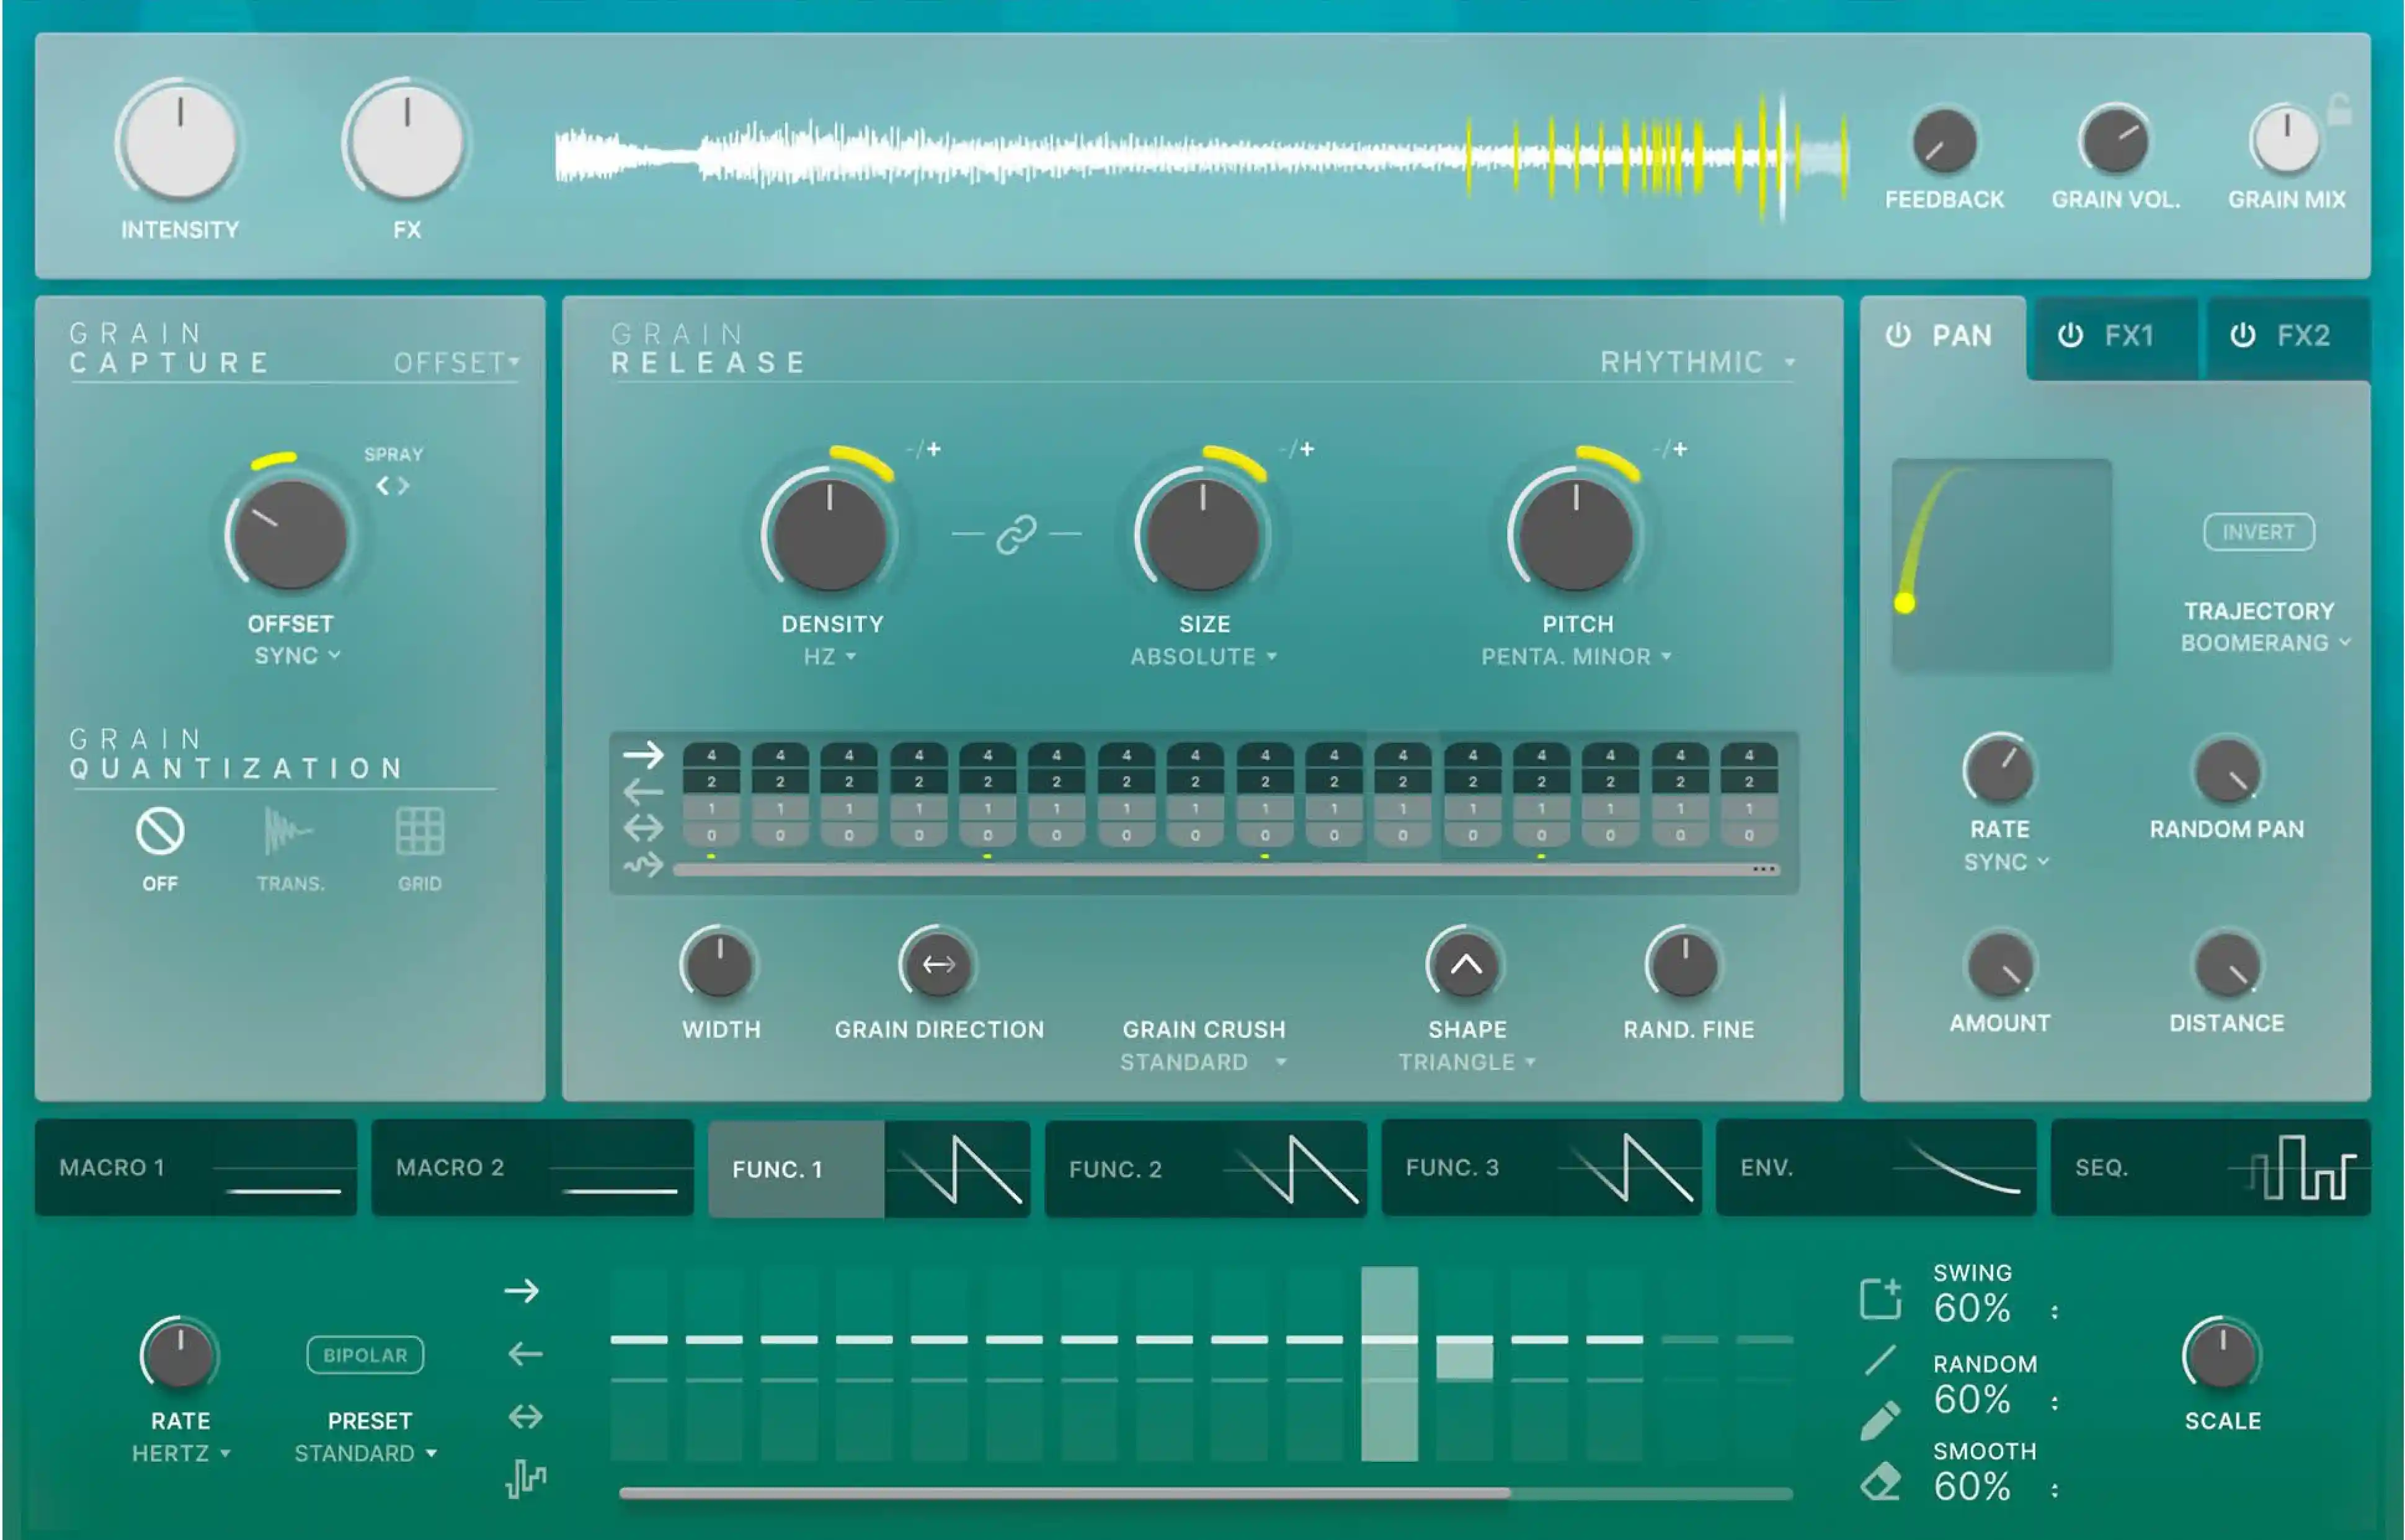Screen dimensions: 2405x1540
Task: Set grain quantization to Off
Action: [160, 832]
